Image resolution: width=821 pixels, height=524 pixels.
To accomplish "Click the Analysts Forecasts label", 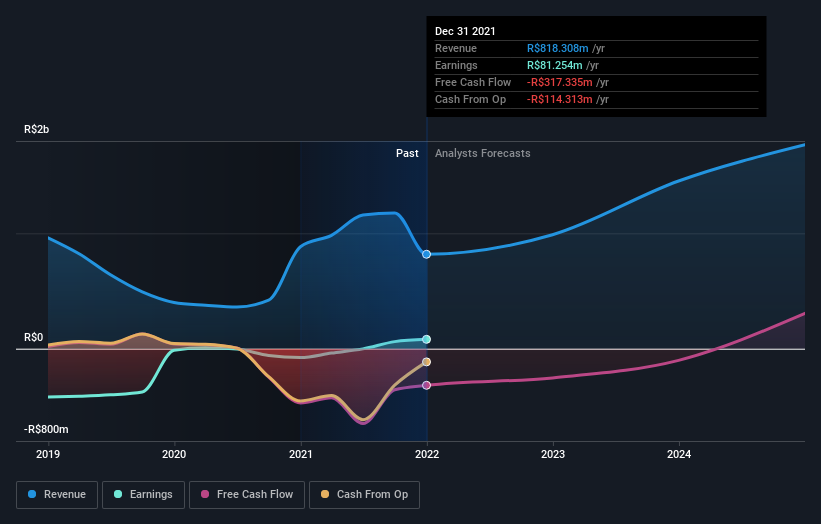I will (483, 153).
